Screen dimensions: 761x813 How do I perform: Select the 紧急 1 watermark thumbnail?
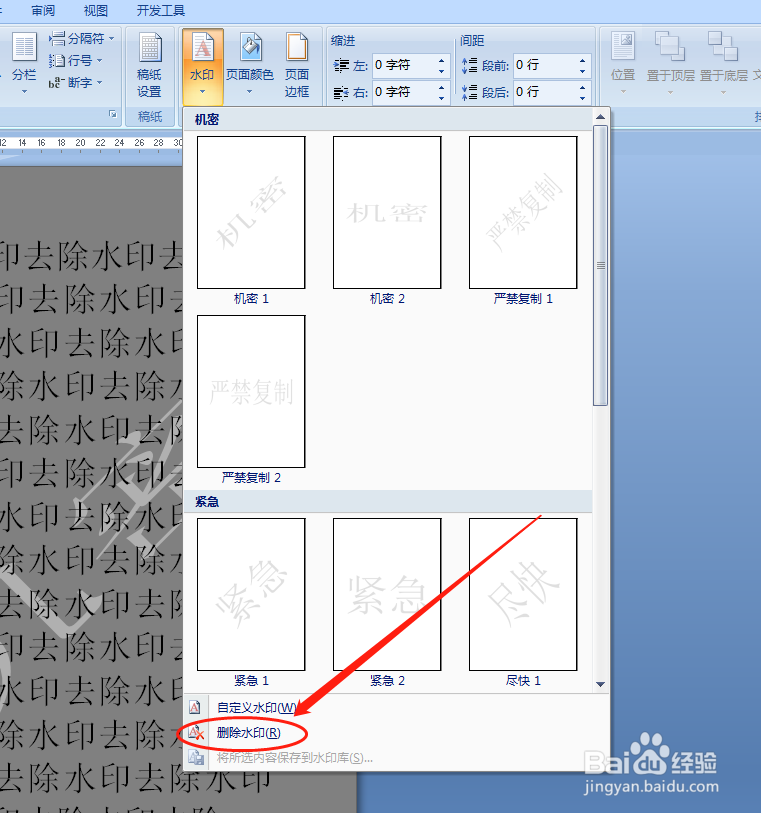click(251, 594)
